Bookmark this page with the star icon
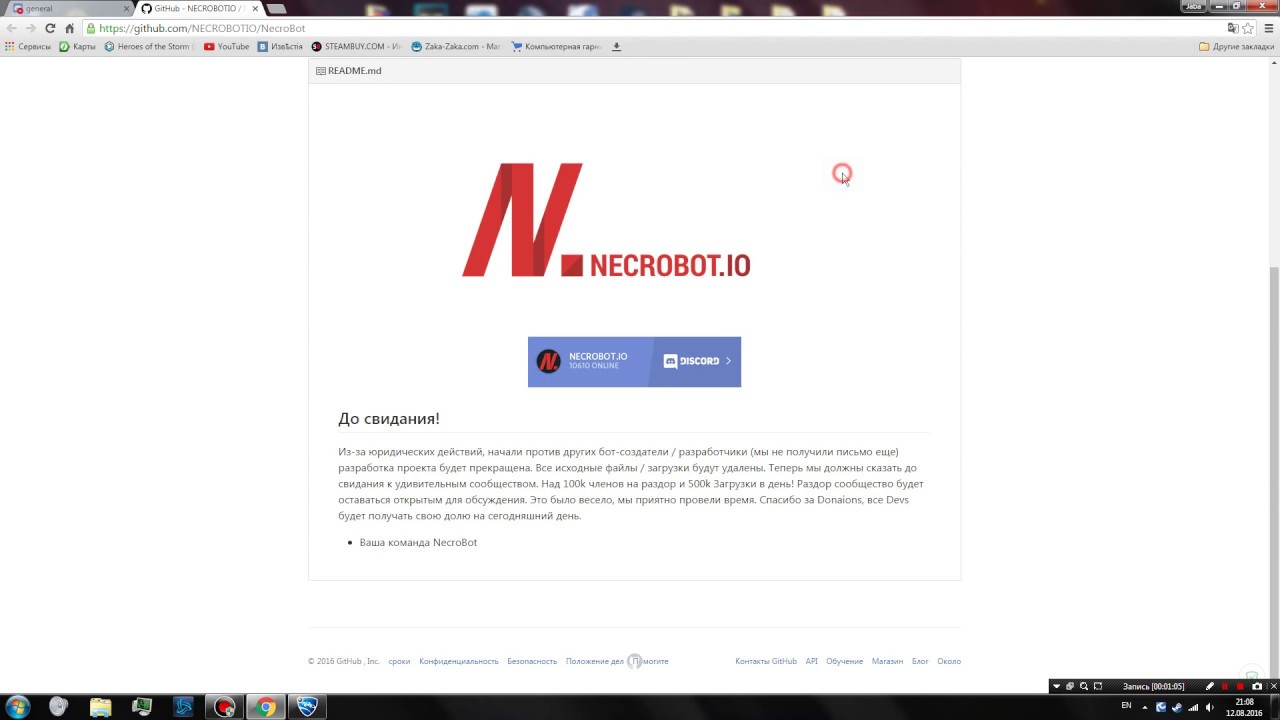Image resolution: width=1280 pixels, height=720 pixels. (x=1248, y=28)
